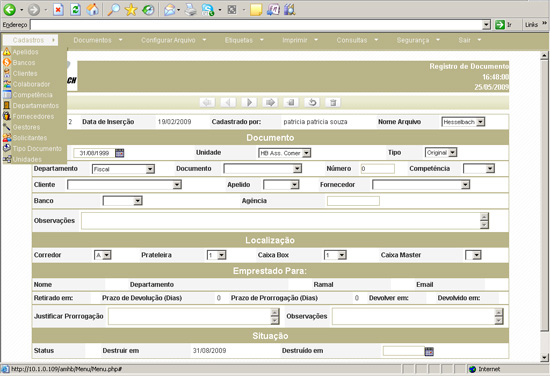This screenshot has height=376, width=550.
Task: Click the yellow note toolbar icon
Action: point(256,9)
